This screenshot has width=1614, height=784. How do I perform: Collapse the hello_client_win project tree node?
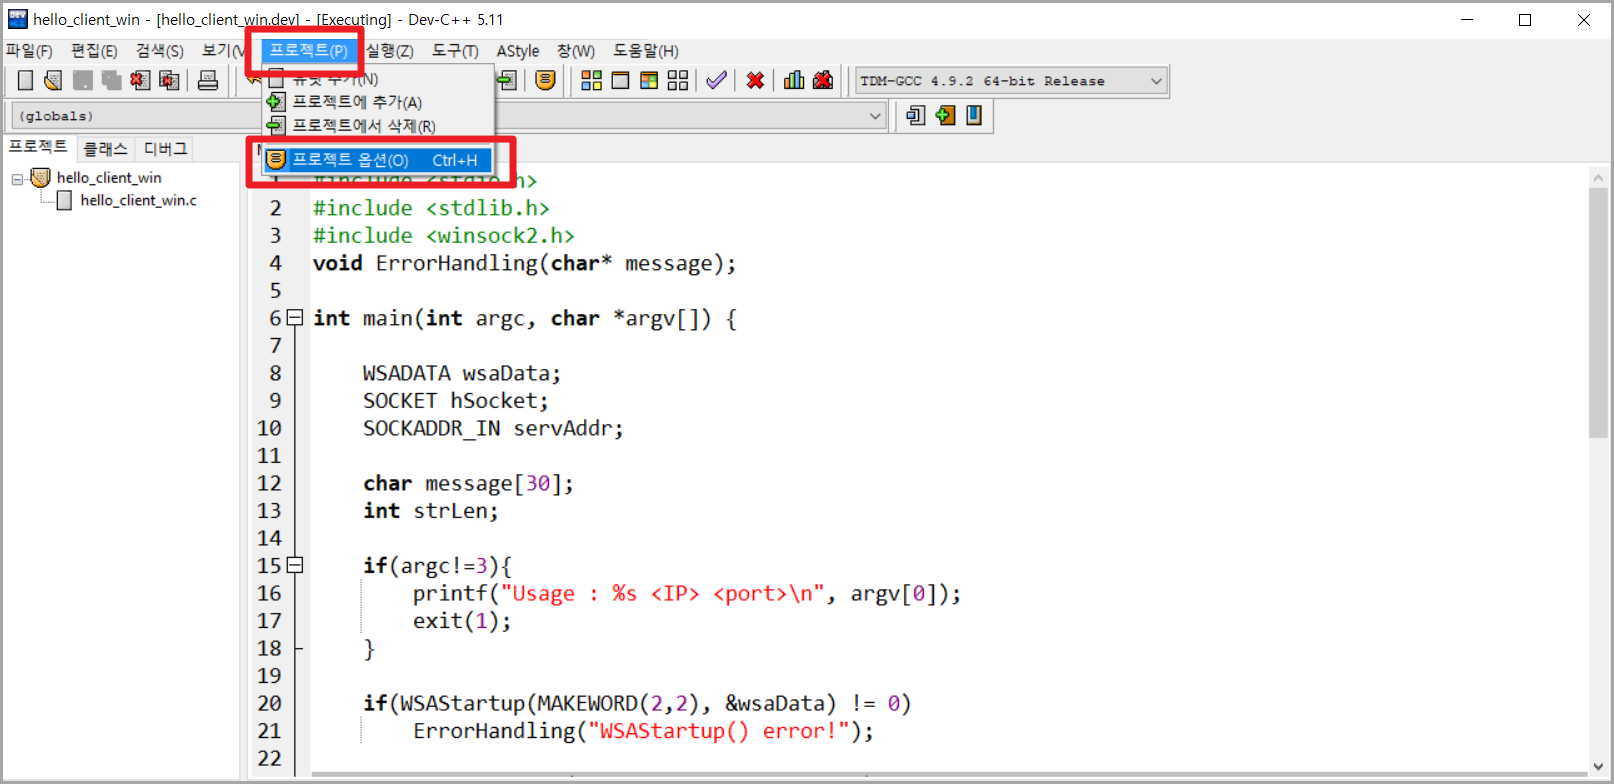(17, 179)
